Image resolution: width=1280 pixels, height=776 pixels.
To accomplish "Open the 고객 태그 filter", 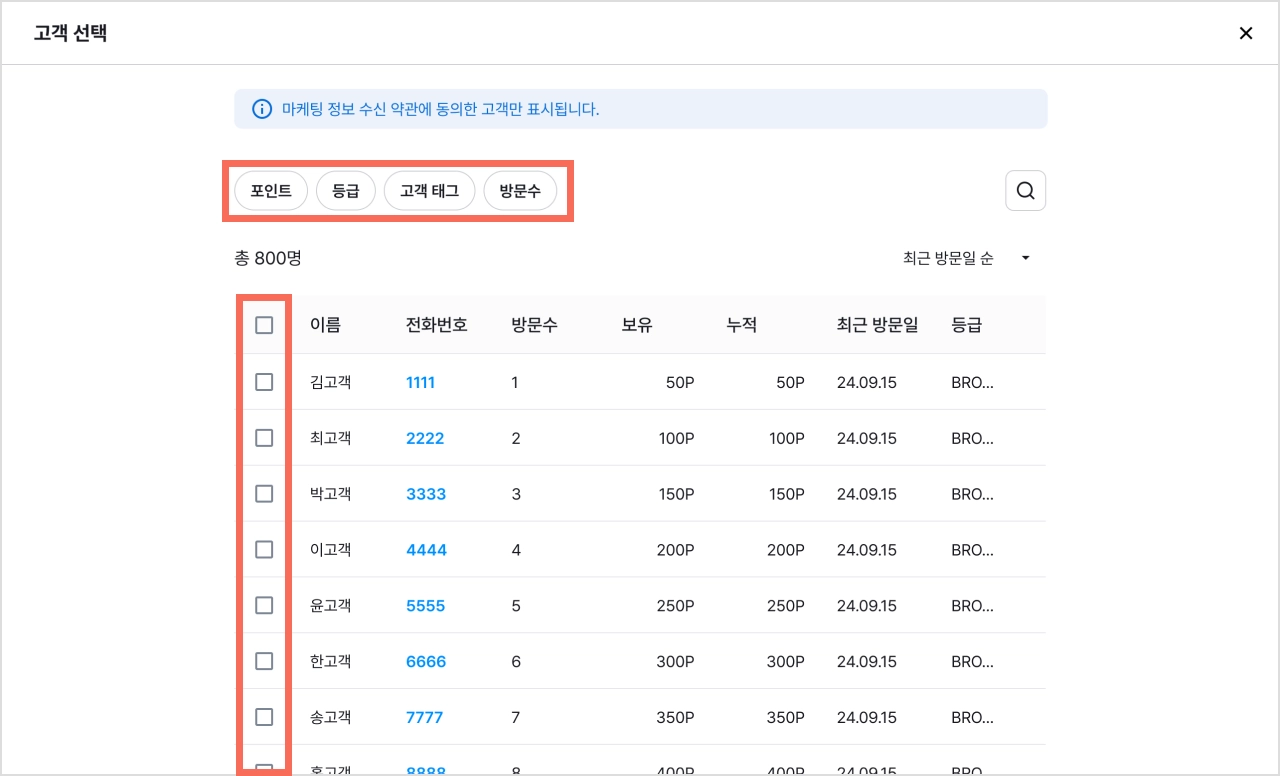I will pyautogui.click(x=429, y=191).
